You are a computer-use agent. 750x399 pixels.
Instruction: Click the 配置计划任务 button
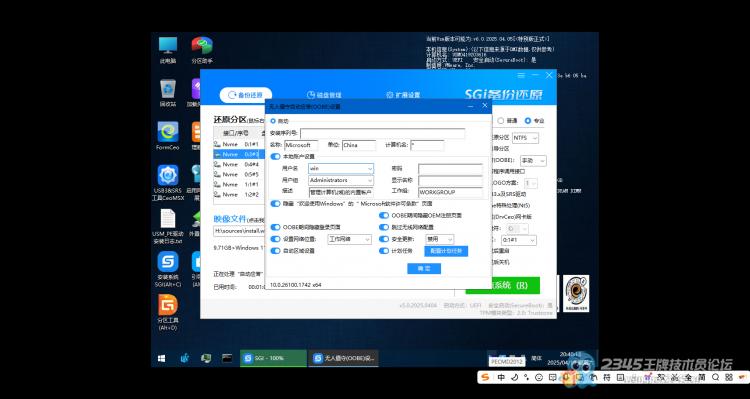point(446,251)
